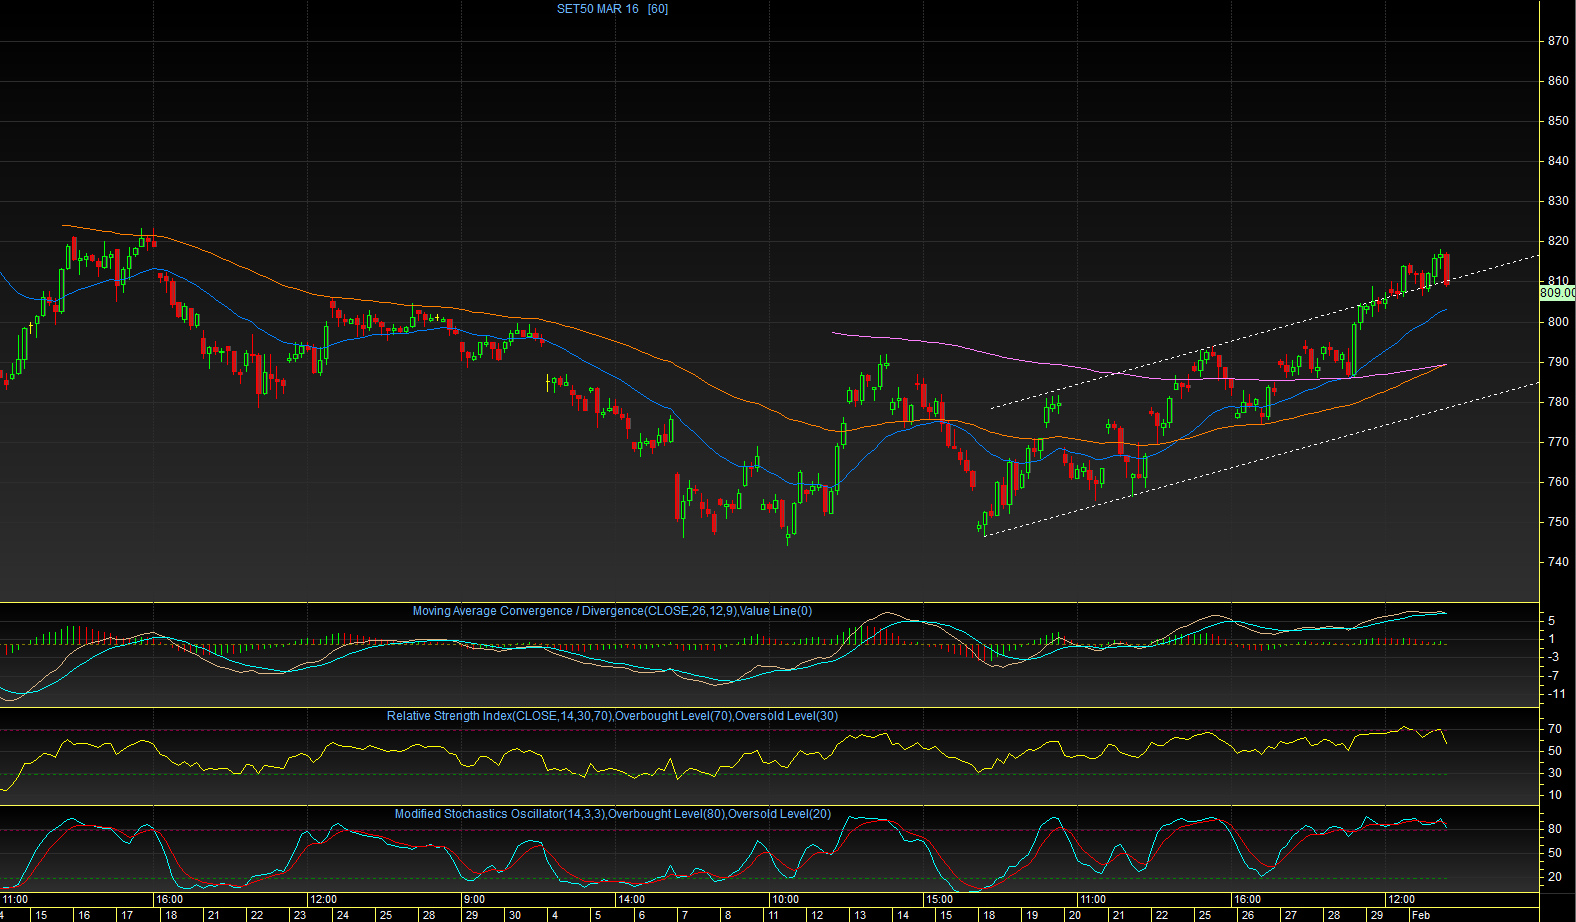
Task: Click date 13 on the date axis
Action: 859,915
